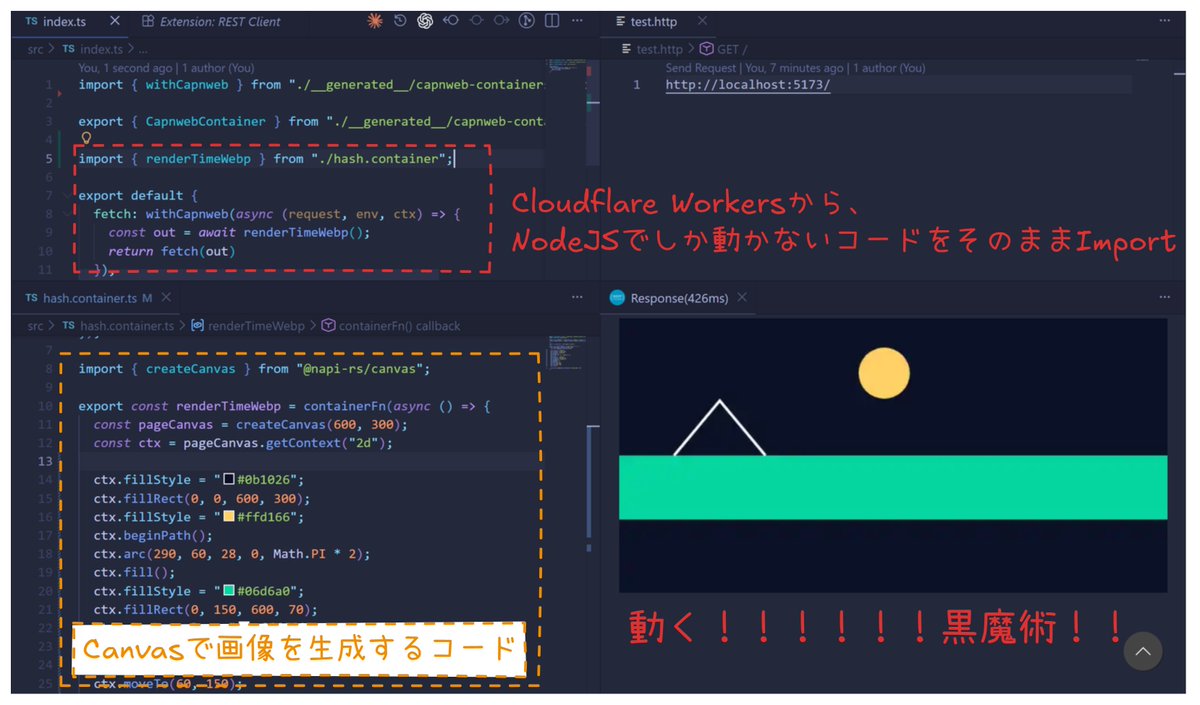Close the index.ts tab
The height and width of the screenshot is (705, 1200).
click(113, 21)
